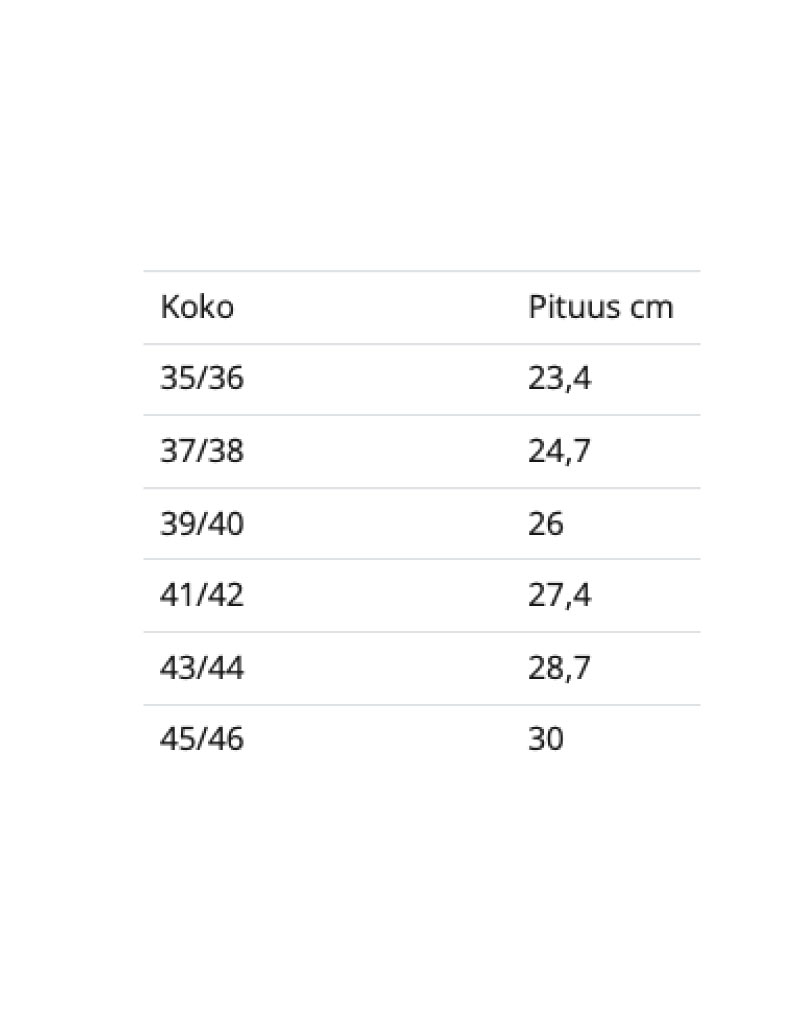Select the 43/44 size cell
This screenshot has height=1020, width=800.
click(x=202, y=667)
